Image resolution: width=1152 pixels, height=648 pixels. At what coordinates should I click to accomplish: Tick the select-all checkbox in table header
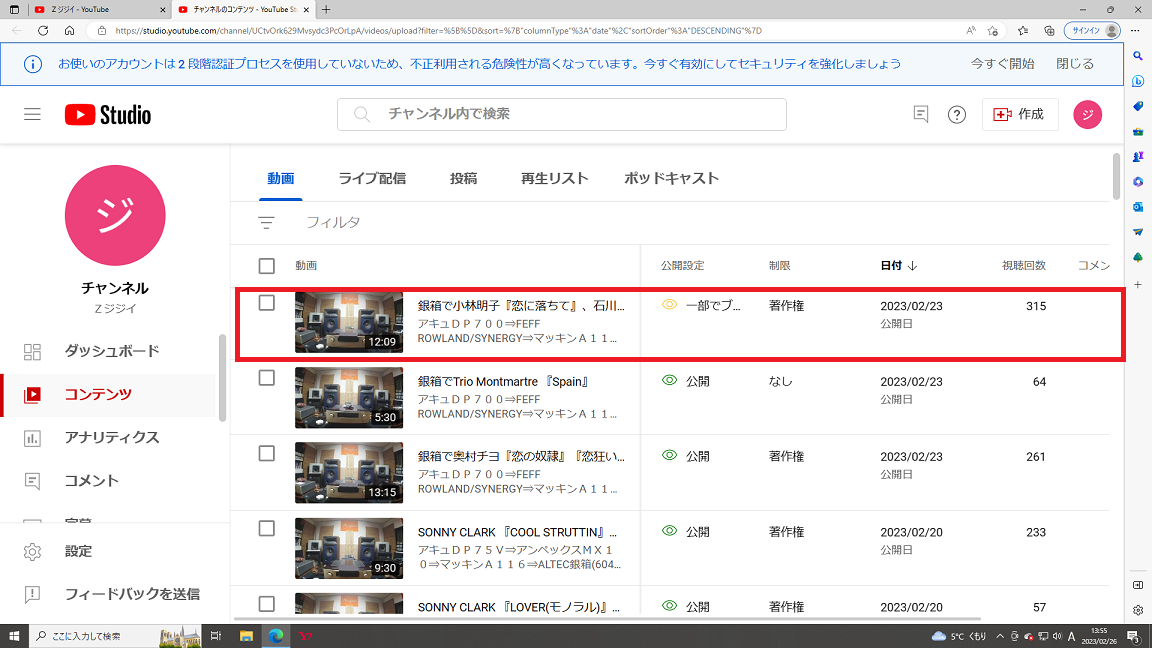tap(267, 266)
